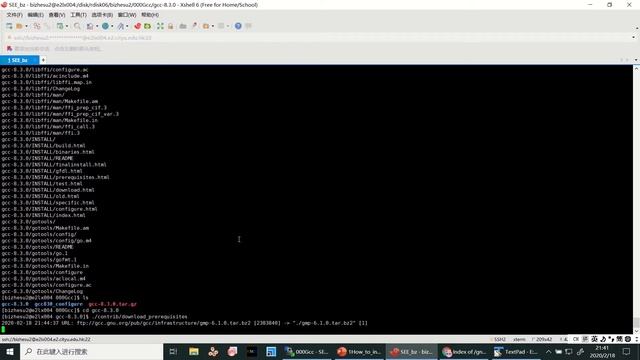
Task: Expand the globe icon dropdown arrow
Action: click(x=112, y=26)
